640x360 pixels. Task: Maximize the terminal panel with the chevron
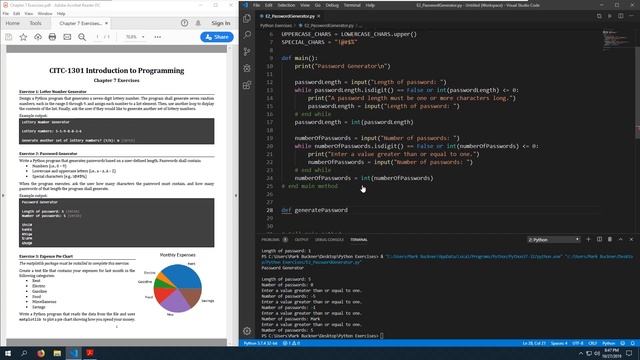(x=620, y=239)
